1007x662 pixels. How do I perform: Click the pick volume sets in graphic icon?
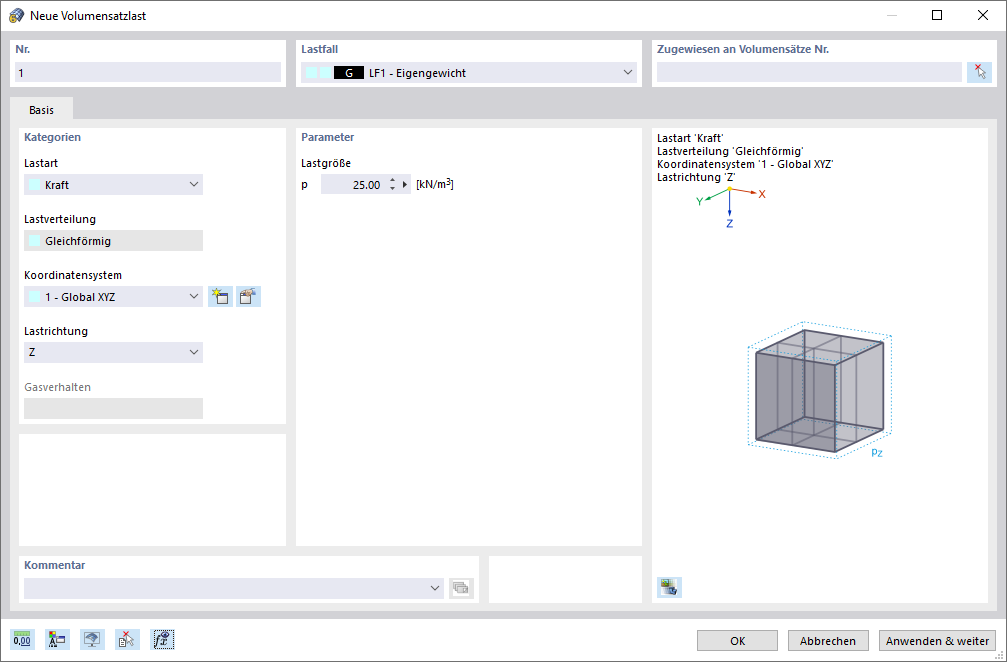click(979, 73)
